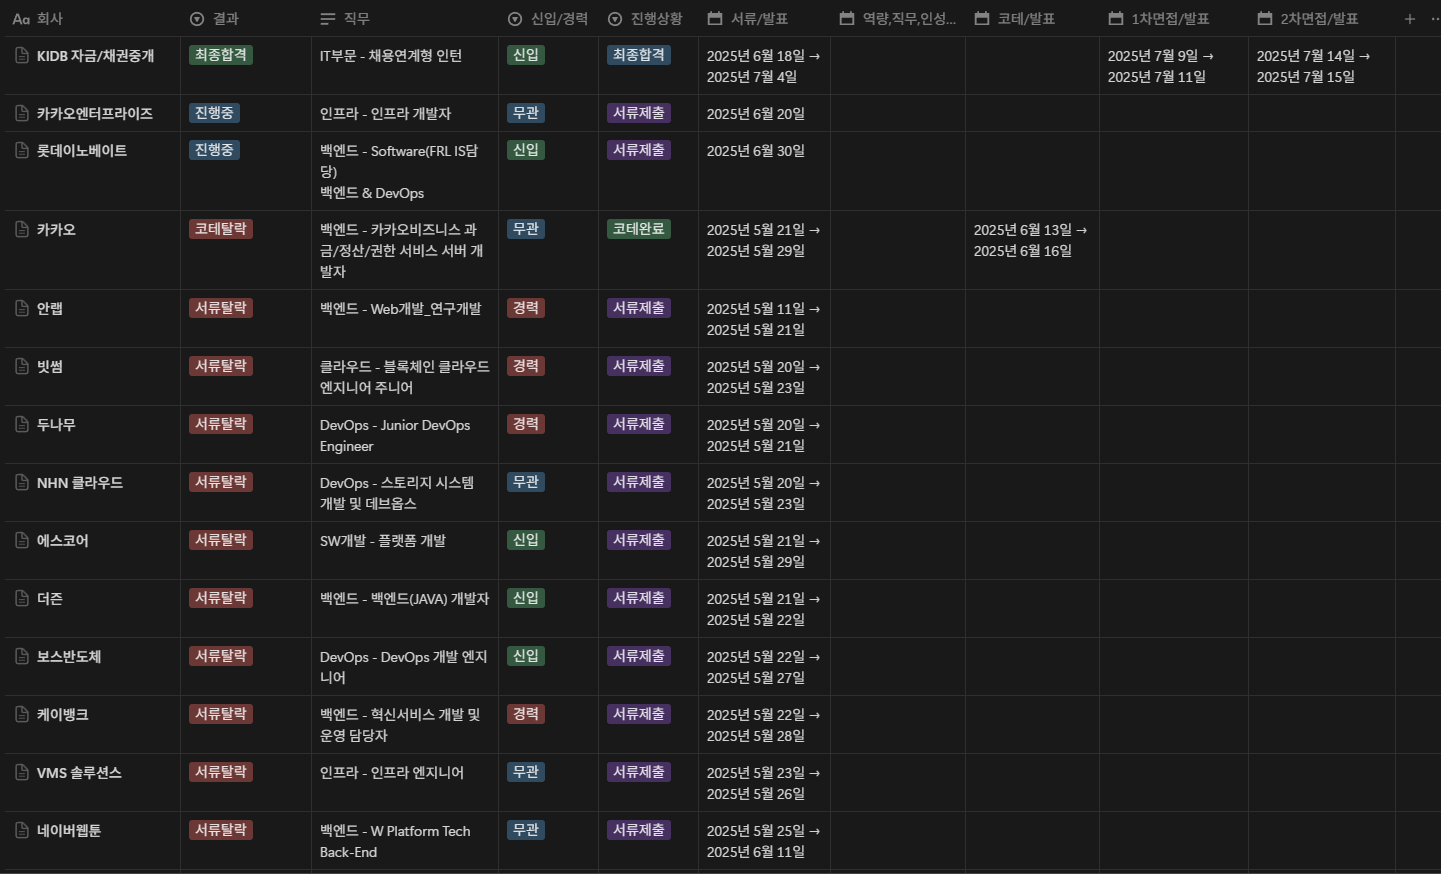Open the 롯데이노베이트 page
Image resolution: width=1441 pixels, height=874 pixels.
pyautogui.click(x=82, y=151)
